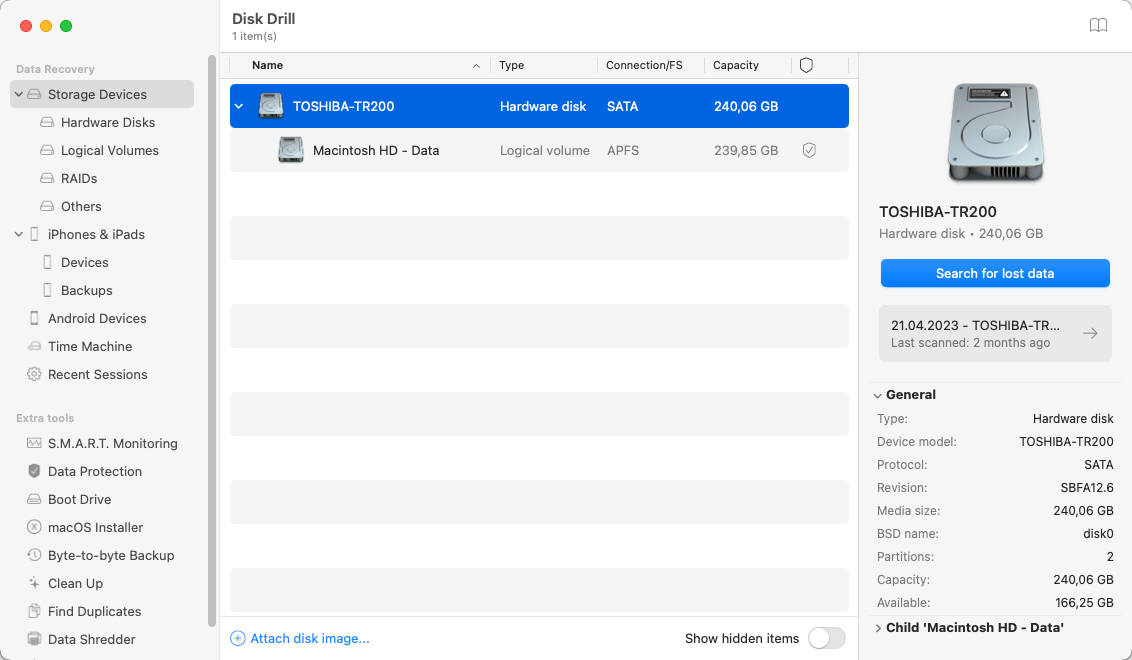Open Recent Sessions in sidebar
This screenshot has height=660, width=1132.
click(x=97, y=374)
